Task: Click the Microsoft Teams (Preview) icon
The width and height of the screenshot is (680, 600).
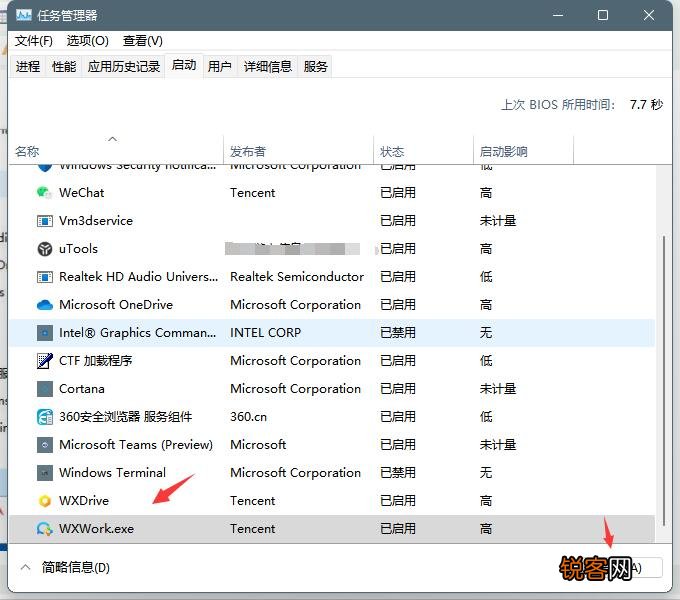Action: click(x=44, y=445)
